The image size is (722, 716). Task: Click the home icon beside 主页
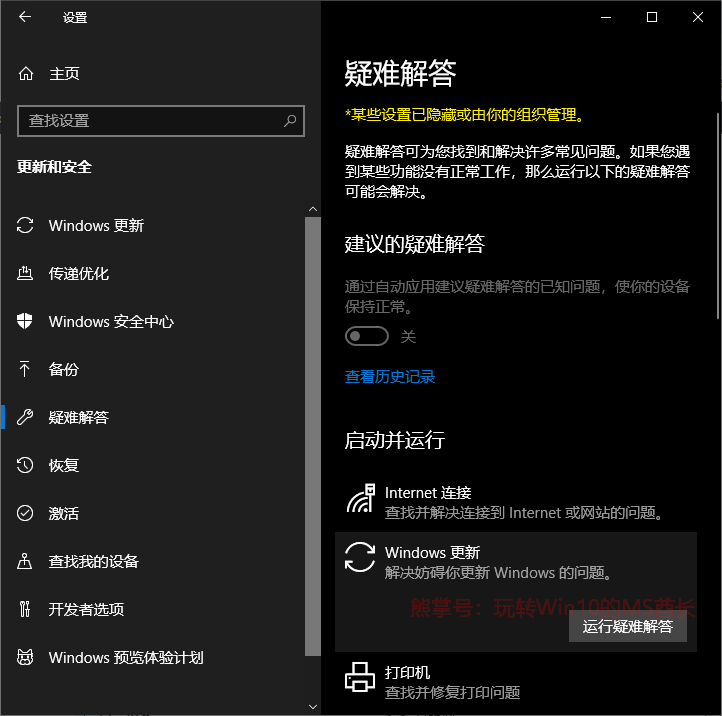26,73
